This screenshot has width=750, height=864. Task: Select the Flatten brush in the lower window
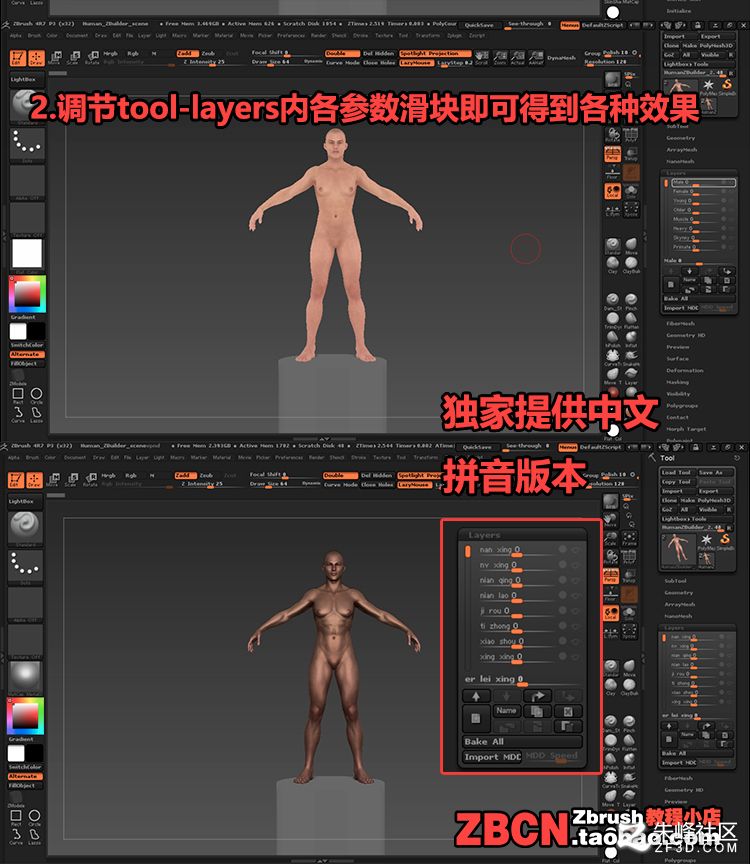pyautogui.click(x=629, y=742)
